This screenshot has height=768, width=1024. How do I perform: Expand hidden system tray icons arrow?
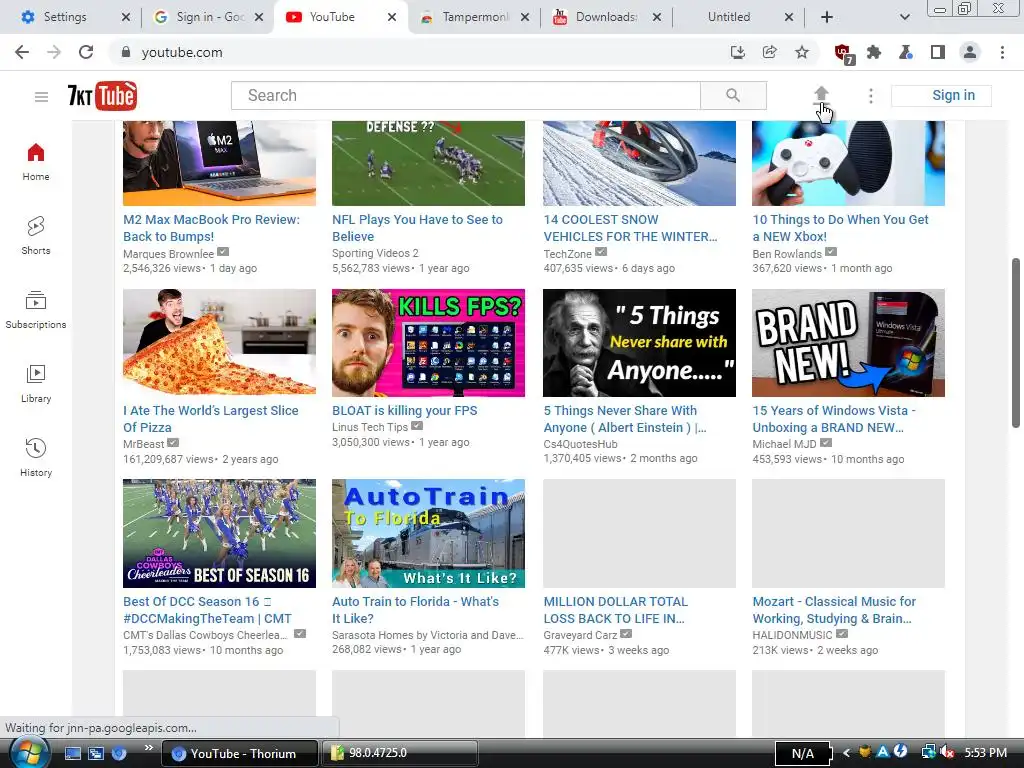tap(846, 753)
